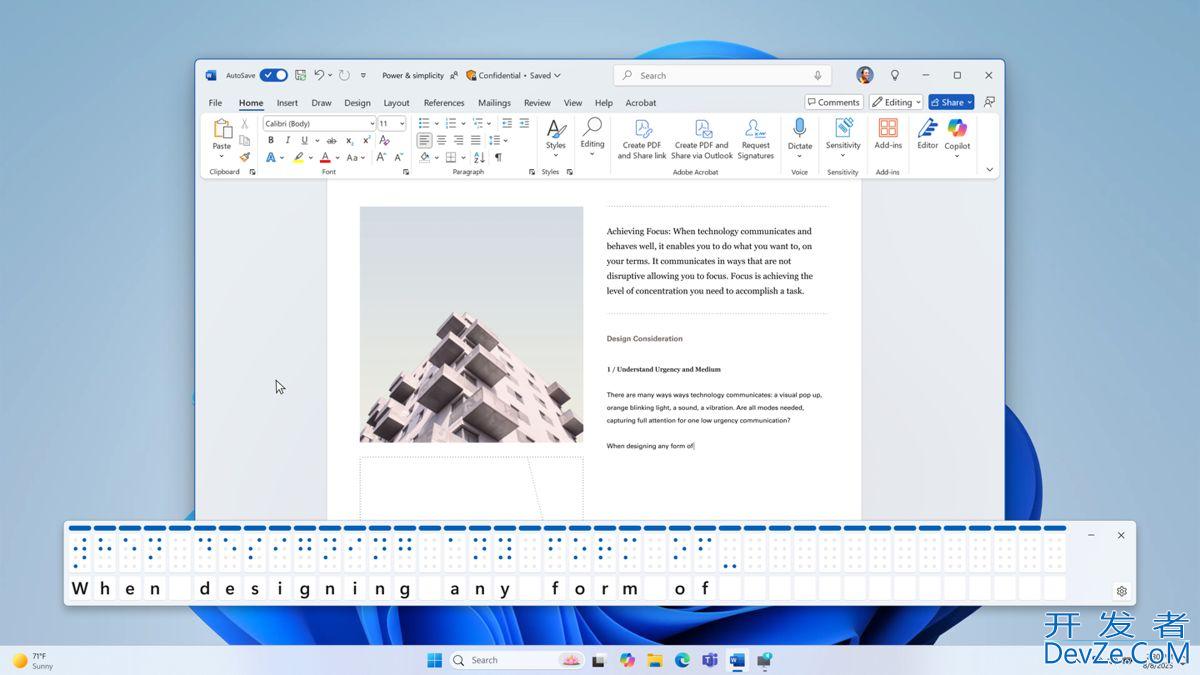Click the Comments button
The width and height of the screenshot is (1200, 675).
coord(833,102)
